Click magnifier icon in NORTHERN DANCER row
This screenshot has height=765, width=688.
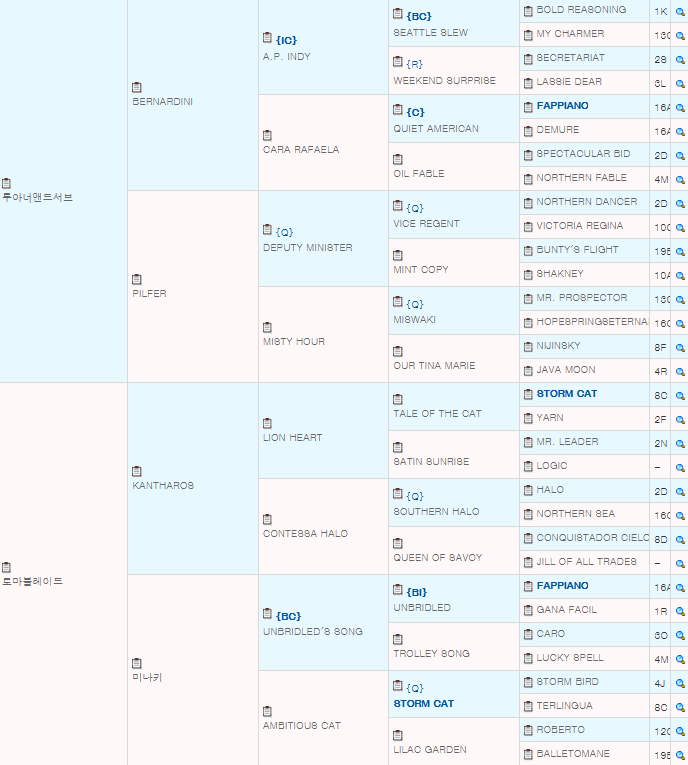tap(680, 203)
